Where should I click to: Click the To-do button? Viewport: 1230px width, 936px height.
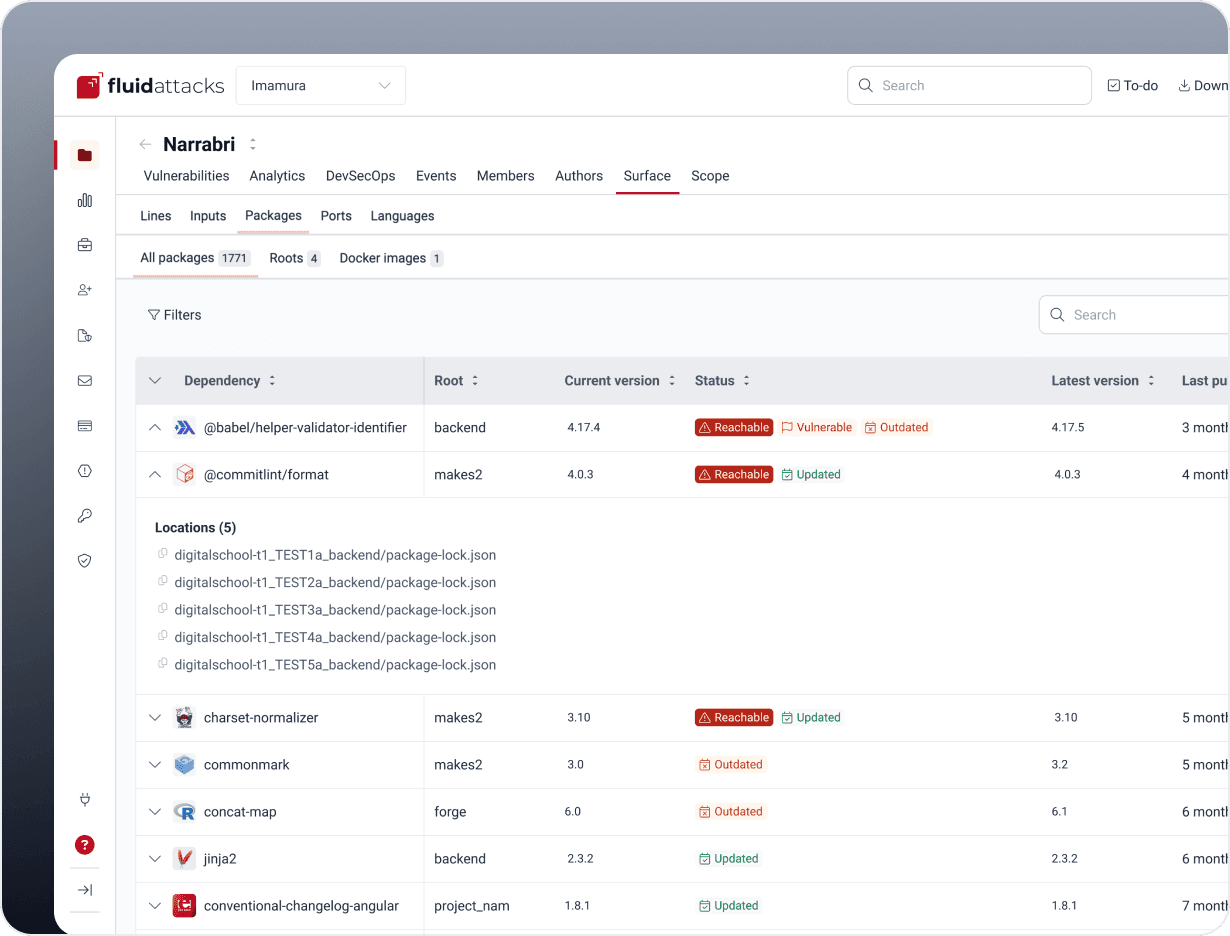click(x=1132, y=86)
